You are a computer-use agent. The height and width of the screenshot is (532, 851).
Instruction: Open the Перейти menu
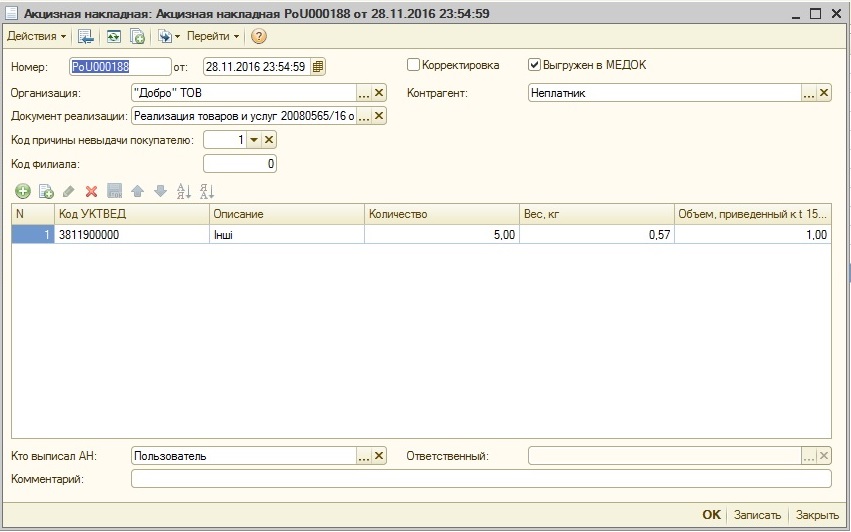click(x=212, y=37)
